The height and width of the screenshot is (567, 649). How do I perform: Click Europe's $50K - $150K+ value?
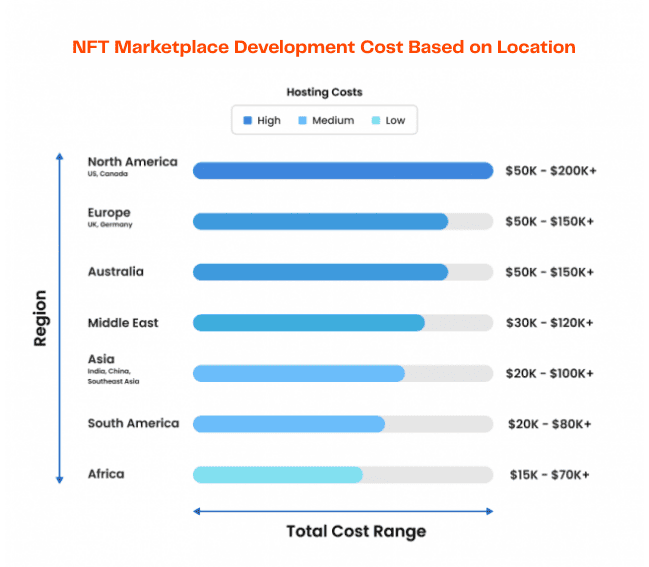click(550, 221)
